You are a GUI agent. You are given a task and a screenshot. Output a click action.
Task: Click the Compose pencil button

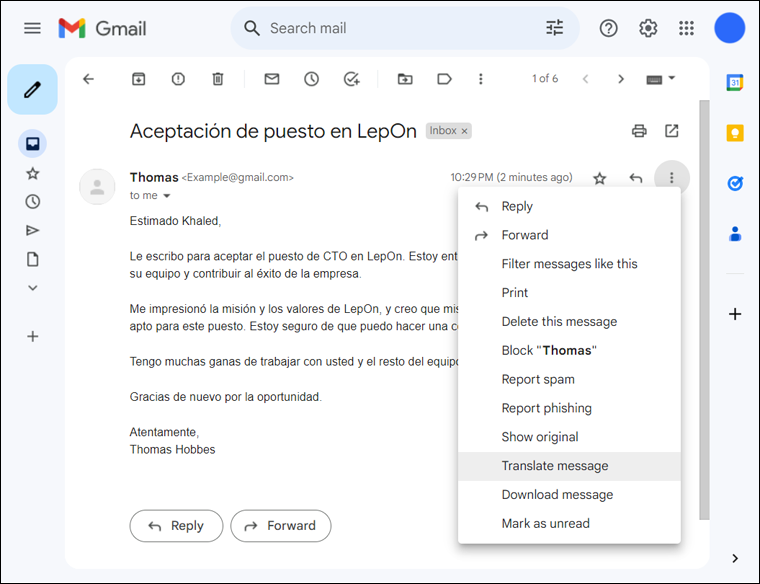(x=32, y=90)
